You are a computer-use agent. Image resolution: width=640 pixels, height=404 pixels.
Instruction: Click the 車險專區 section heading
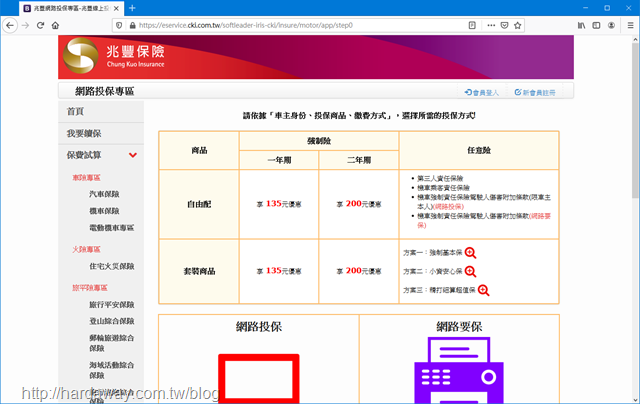pyautogui.click(x=86, y=178)
